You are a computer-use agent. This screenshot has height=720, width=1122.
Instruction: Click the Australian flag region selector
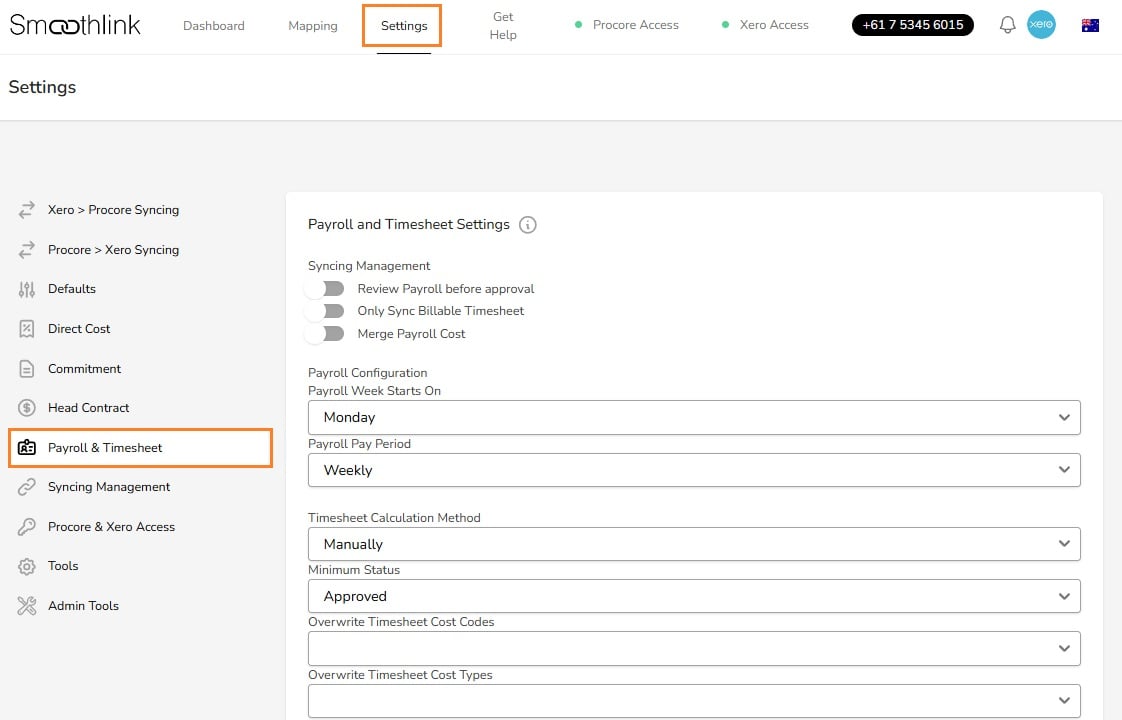(x=1091, y=25)
